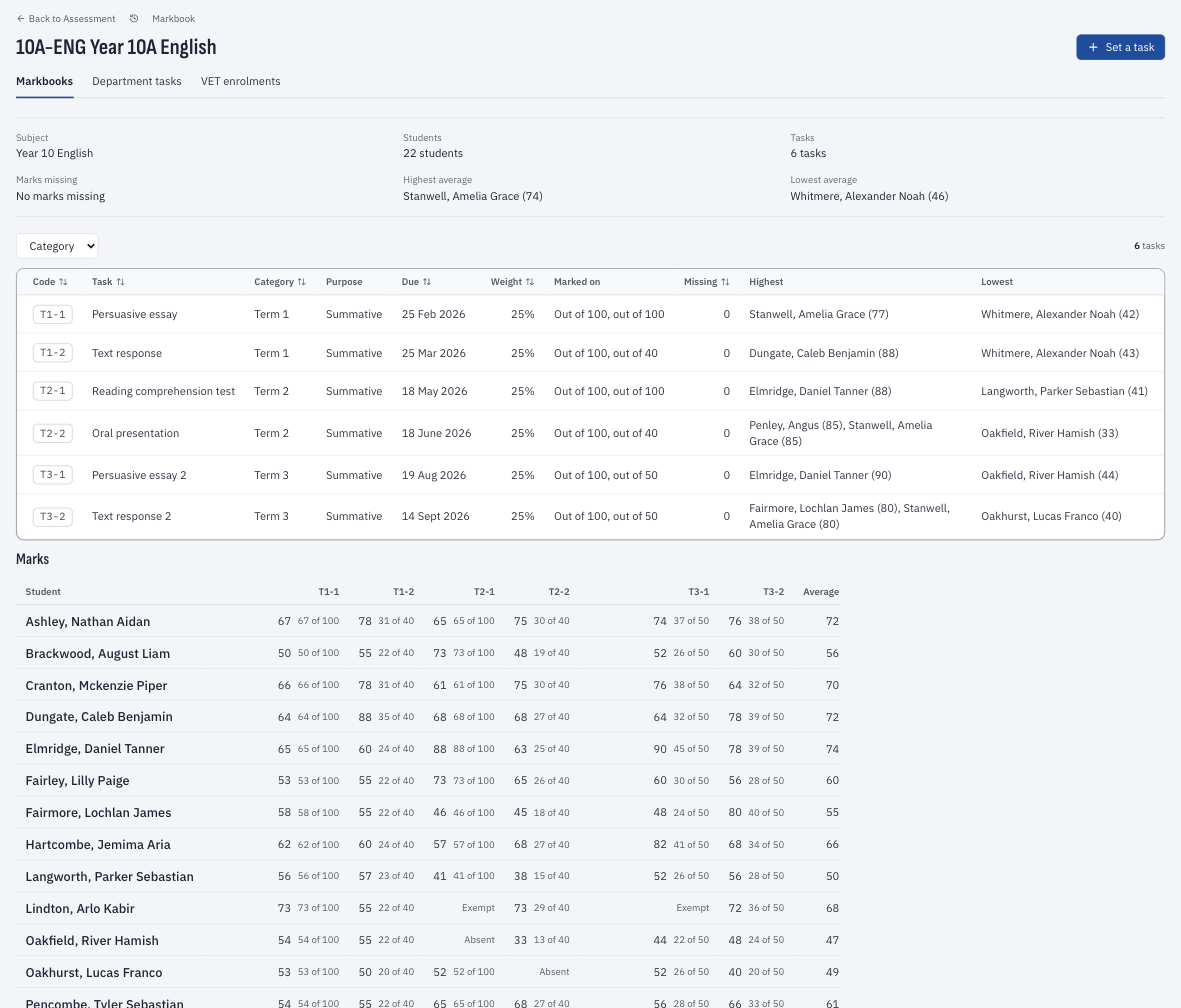The width and height of the screenshot is (1181, 1008).
Task: Select the T2-2 task code badge
Action: tap(53, 433)
